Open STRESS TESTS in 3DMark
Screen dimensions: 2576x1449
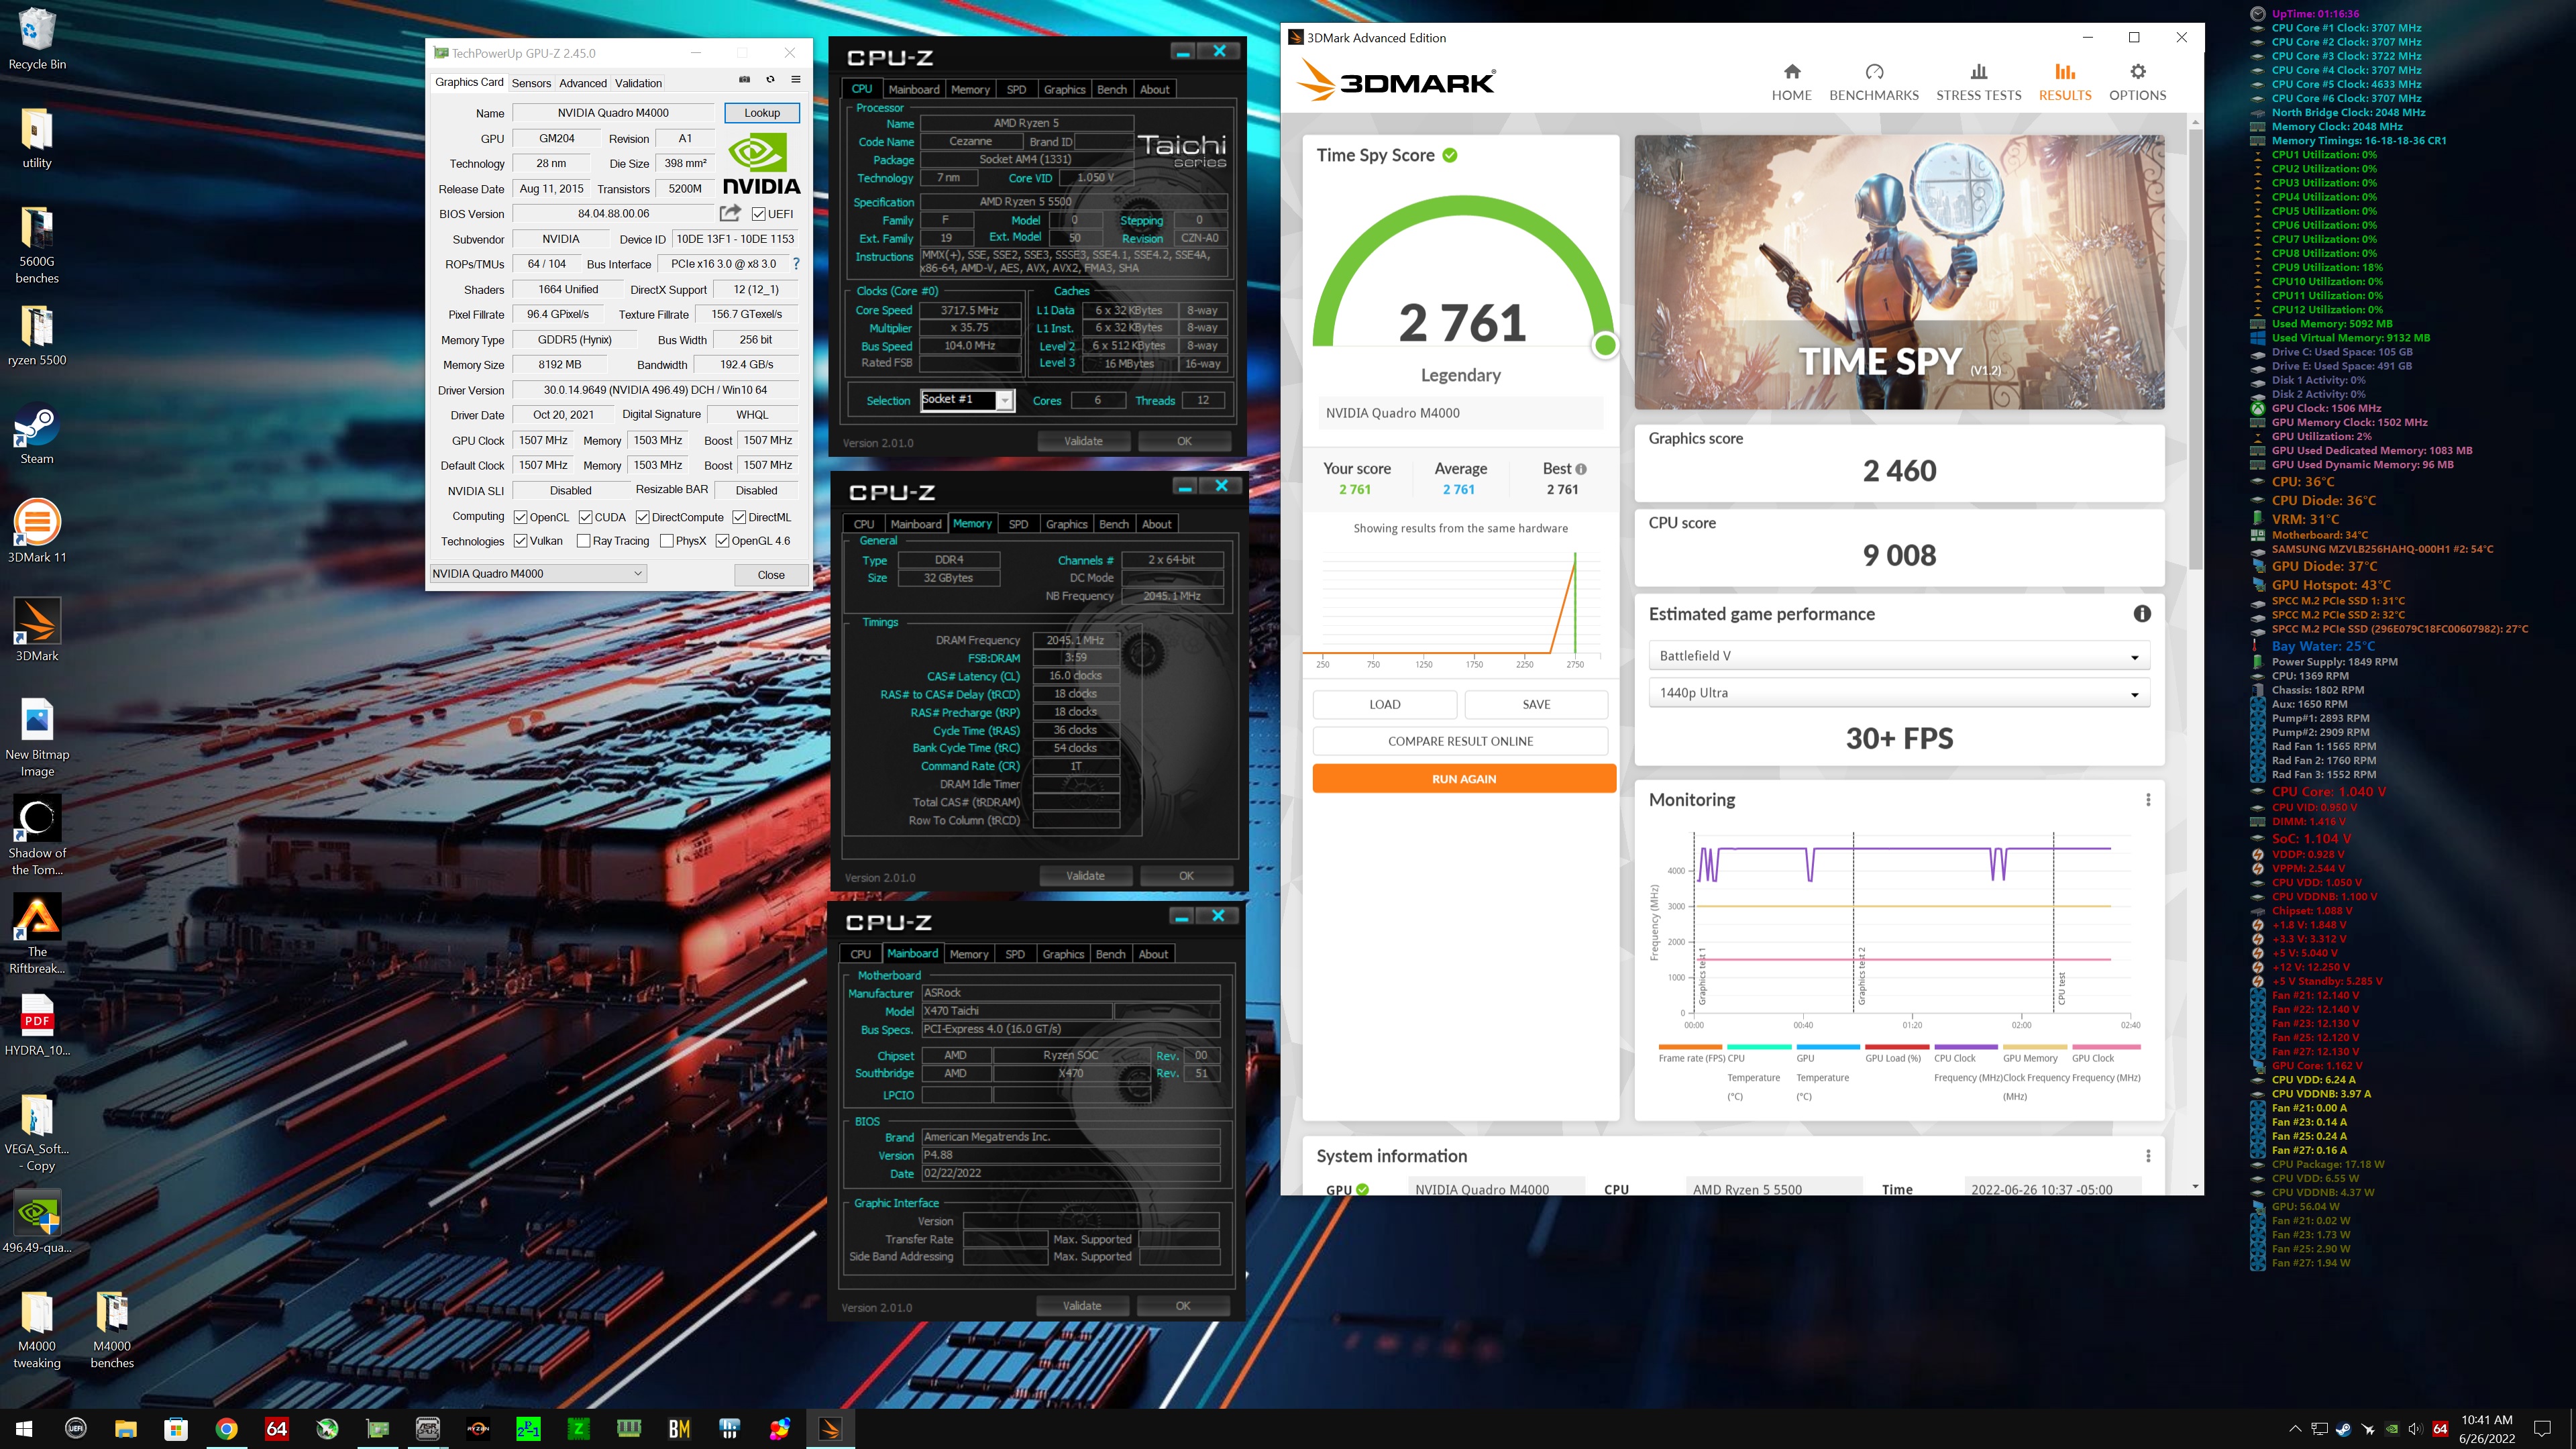pos(1978,82)
